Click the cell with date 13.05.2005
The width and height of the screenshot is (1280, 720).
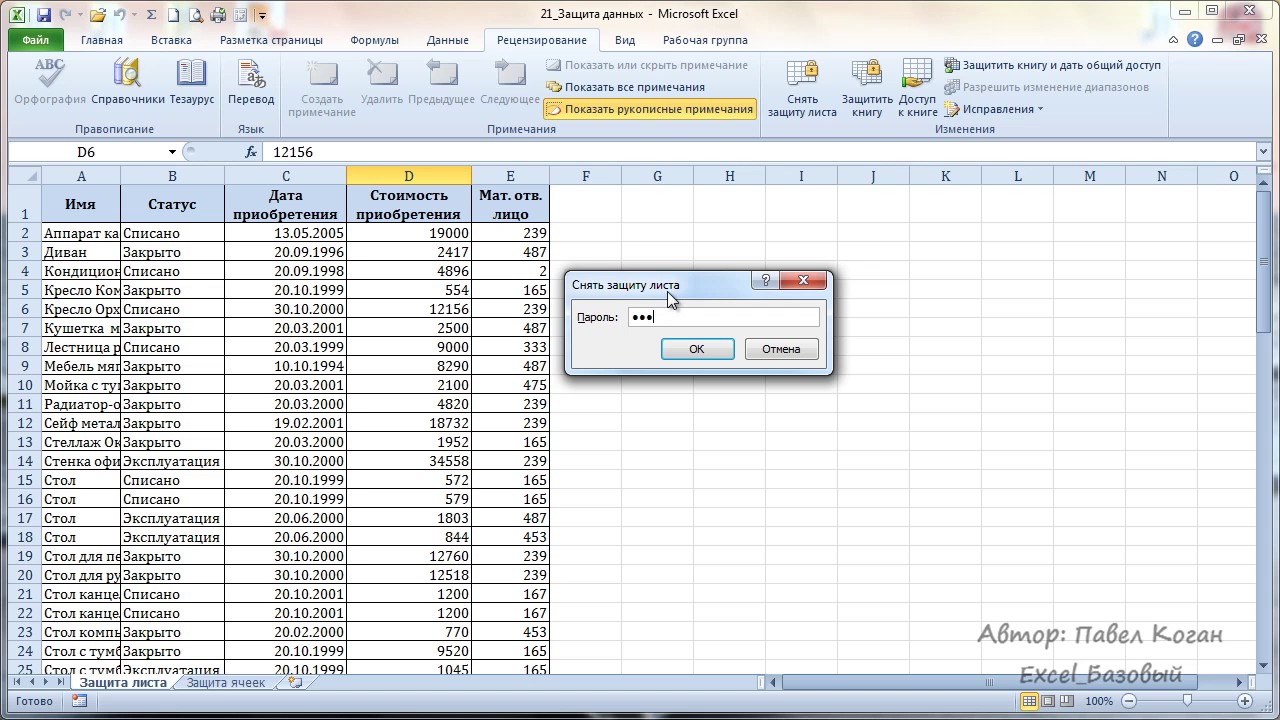pos(286,233)
